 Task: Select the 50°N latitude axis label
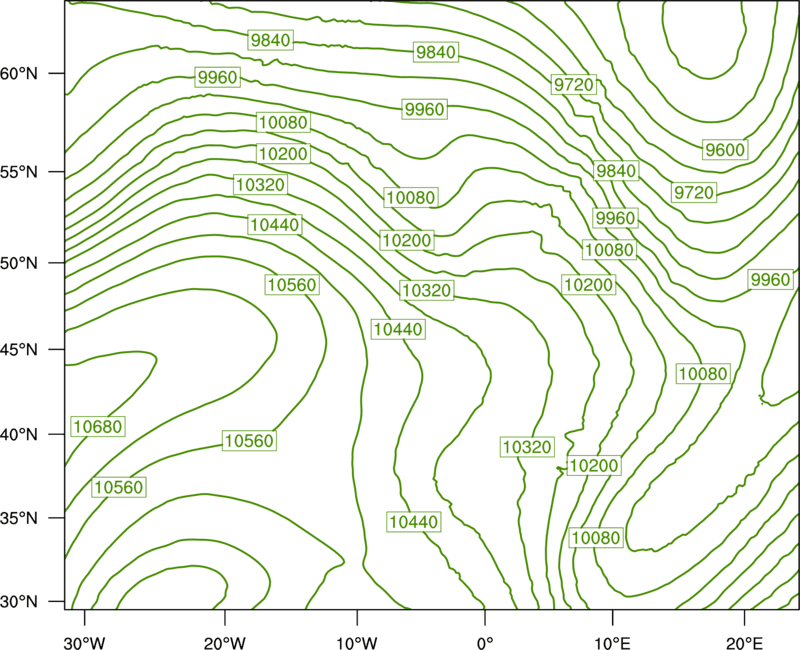(19, 263)
